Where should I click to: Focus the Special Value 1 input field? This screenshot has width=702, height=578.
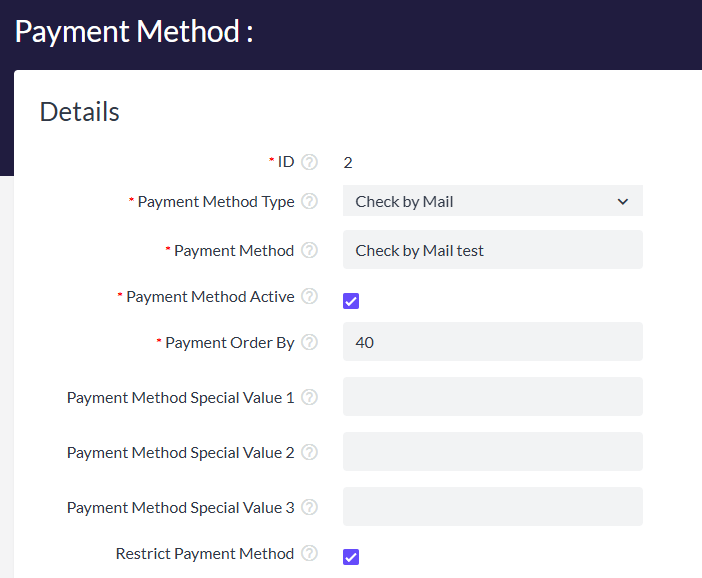[x=492, y=397]
